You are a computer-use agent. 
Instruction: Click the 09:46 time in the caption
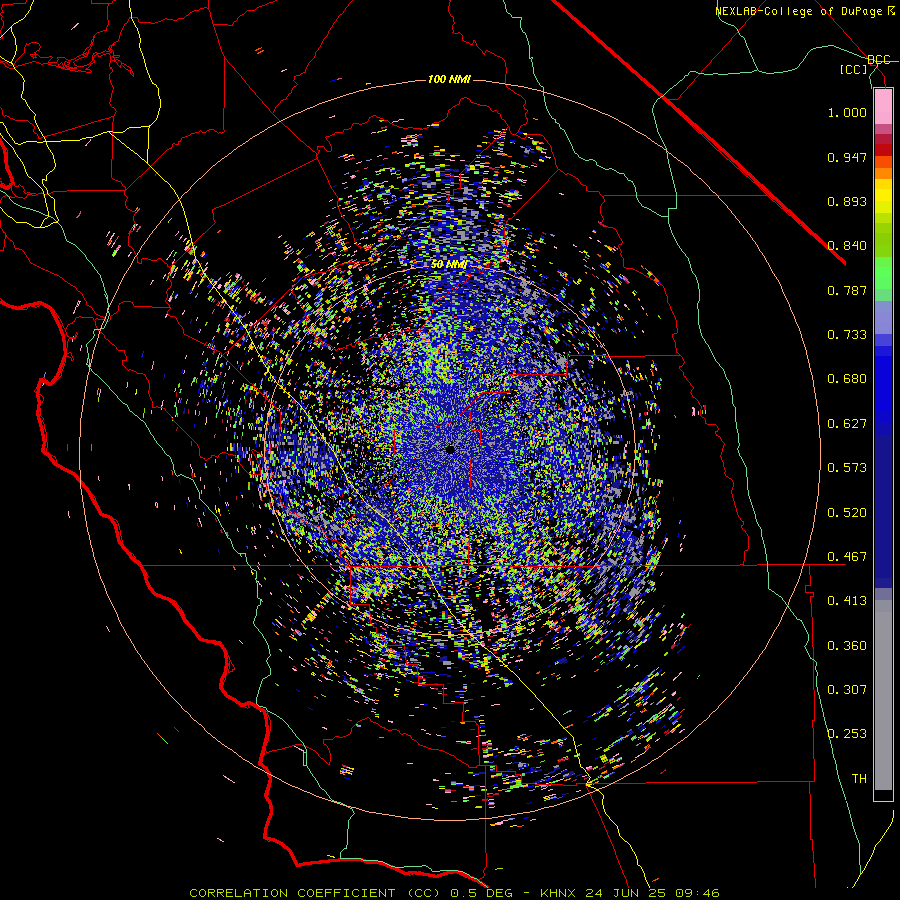tap(697, 893)
